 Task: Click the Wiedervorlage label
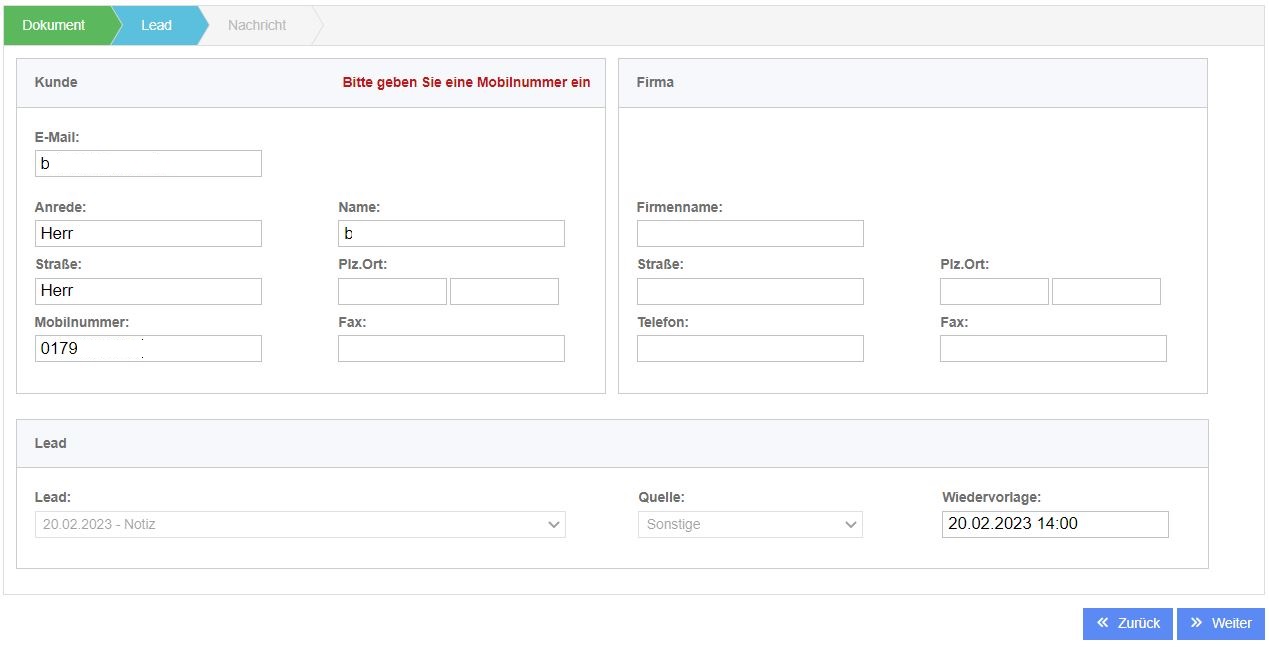pyautogui.click(x=991, y=497)
